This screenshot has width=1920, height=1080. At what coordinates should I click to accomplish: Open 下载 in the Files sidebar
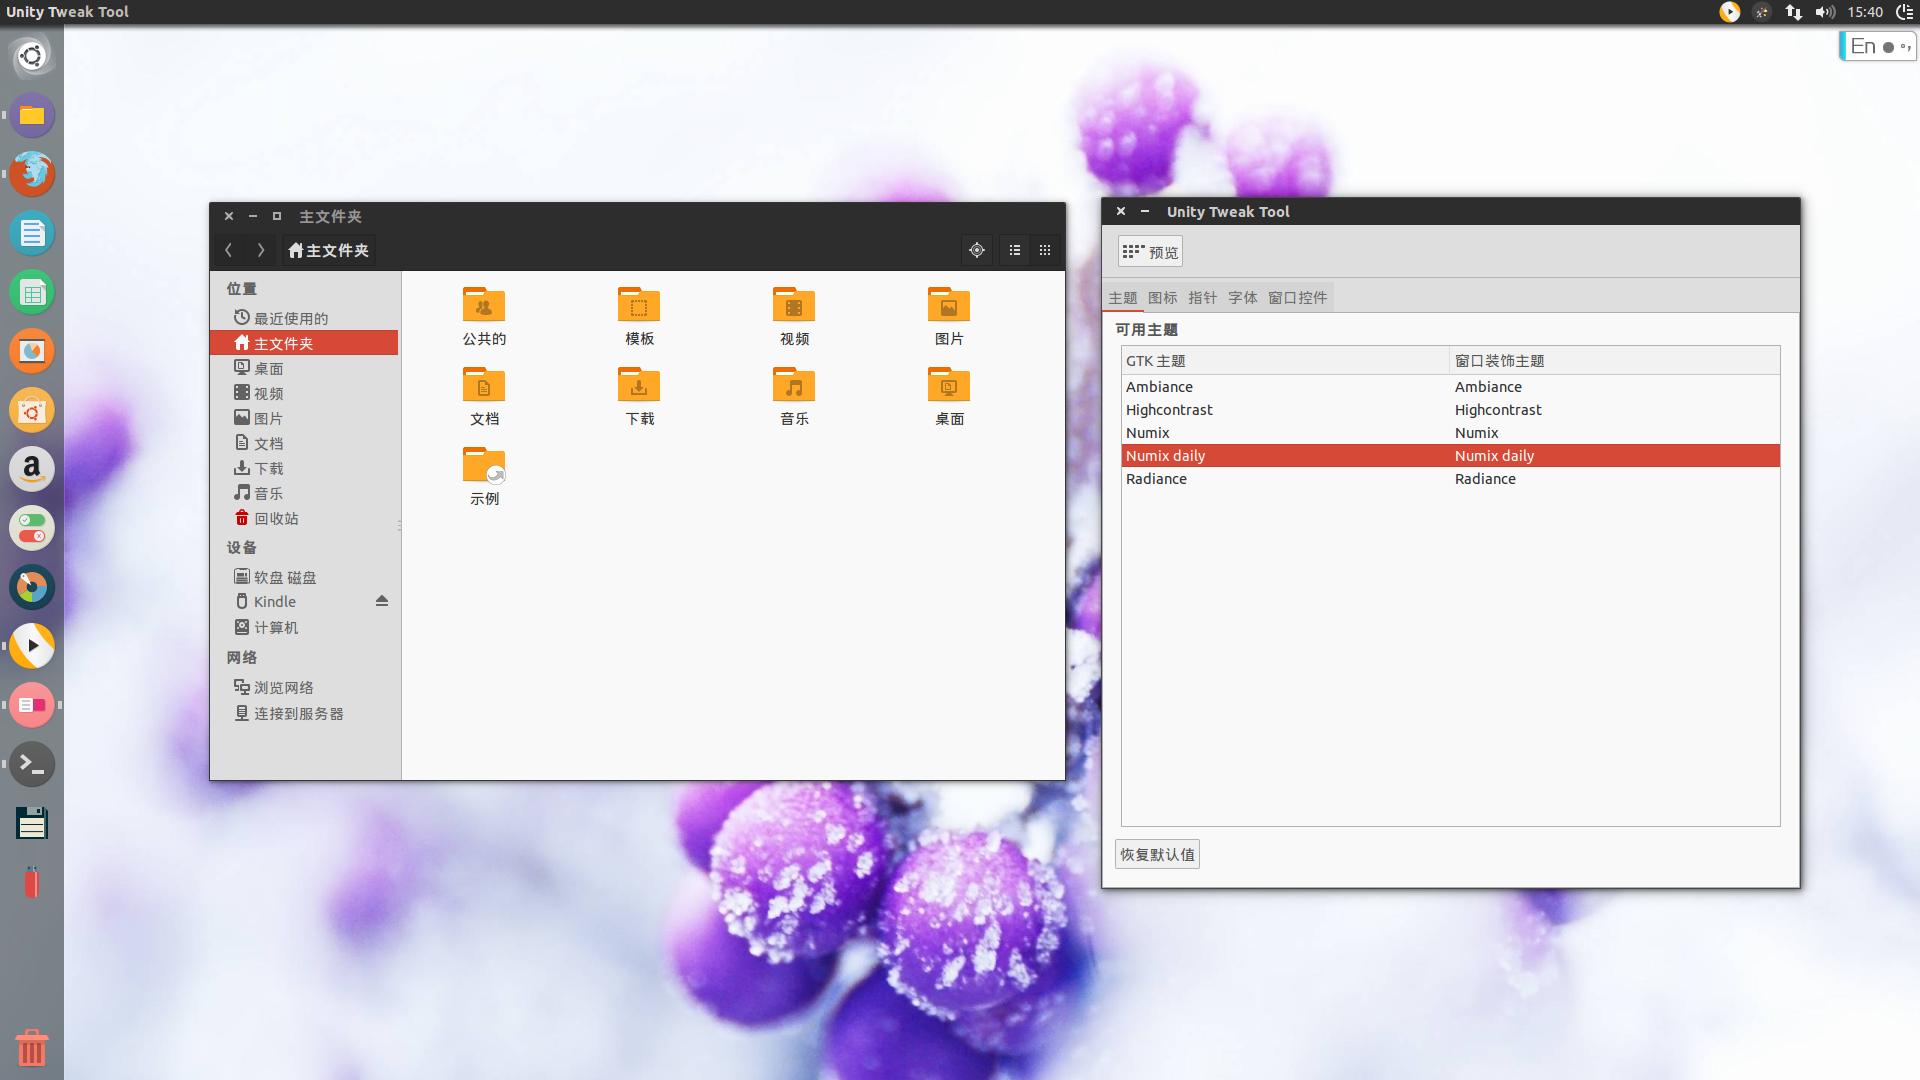[x=305, y=468]
